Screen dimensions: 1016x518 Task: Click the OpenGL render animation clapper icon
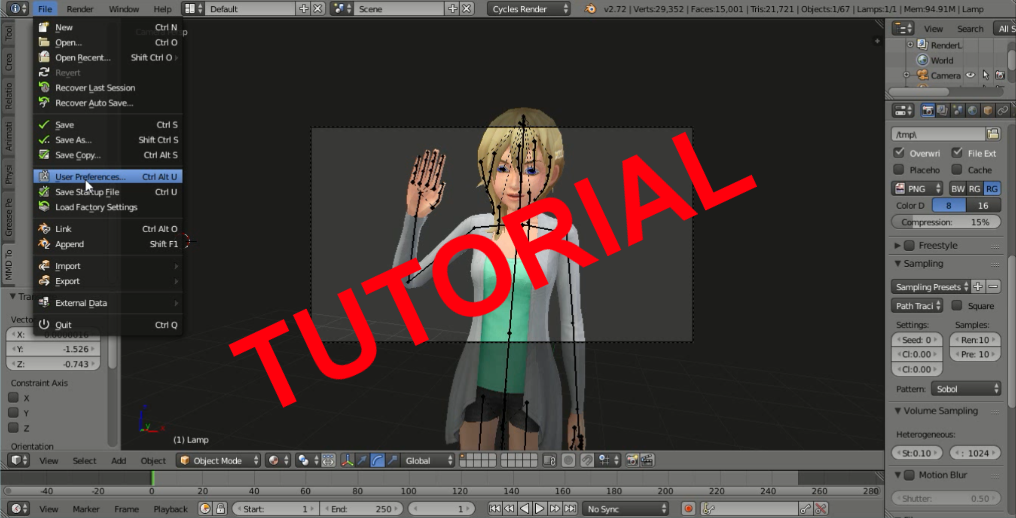[x=647, y=460]
